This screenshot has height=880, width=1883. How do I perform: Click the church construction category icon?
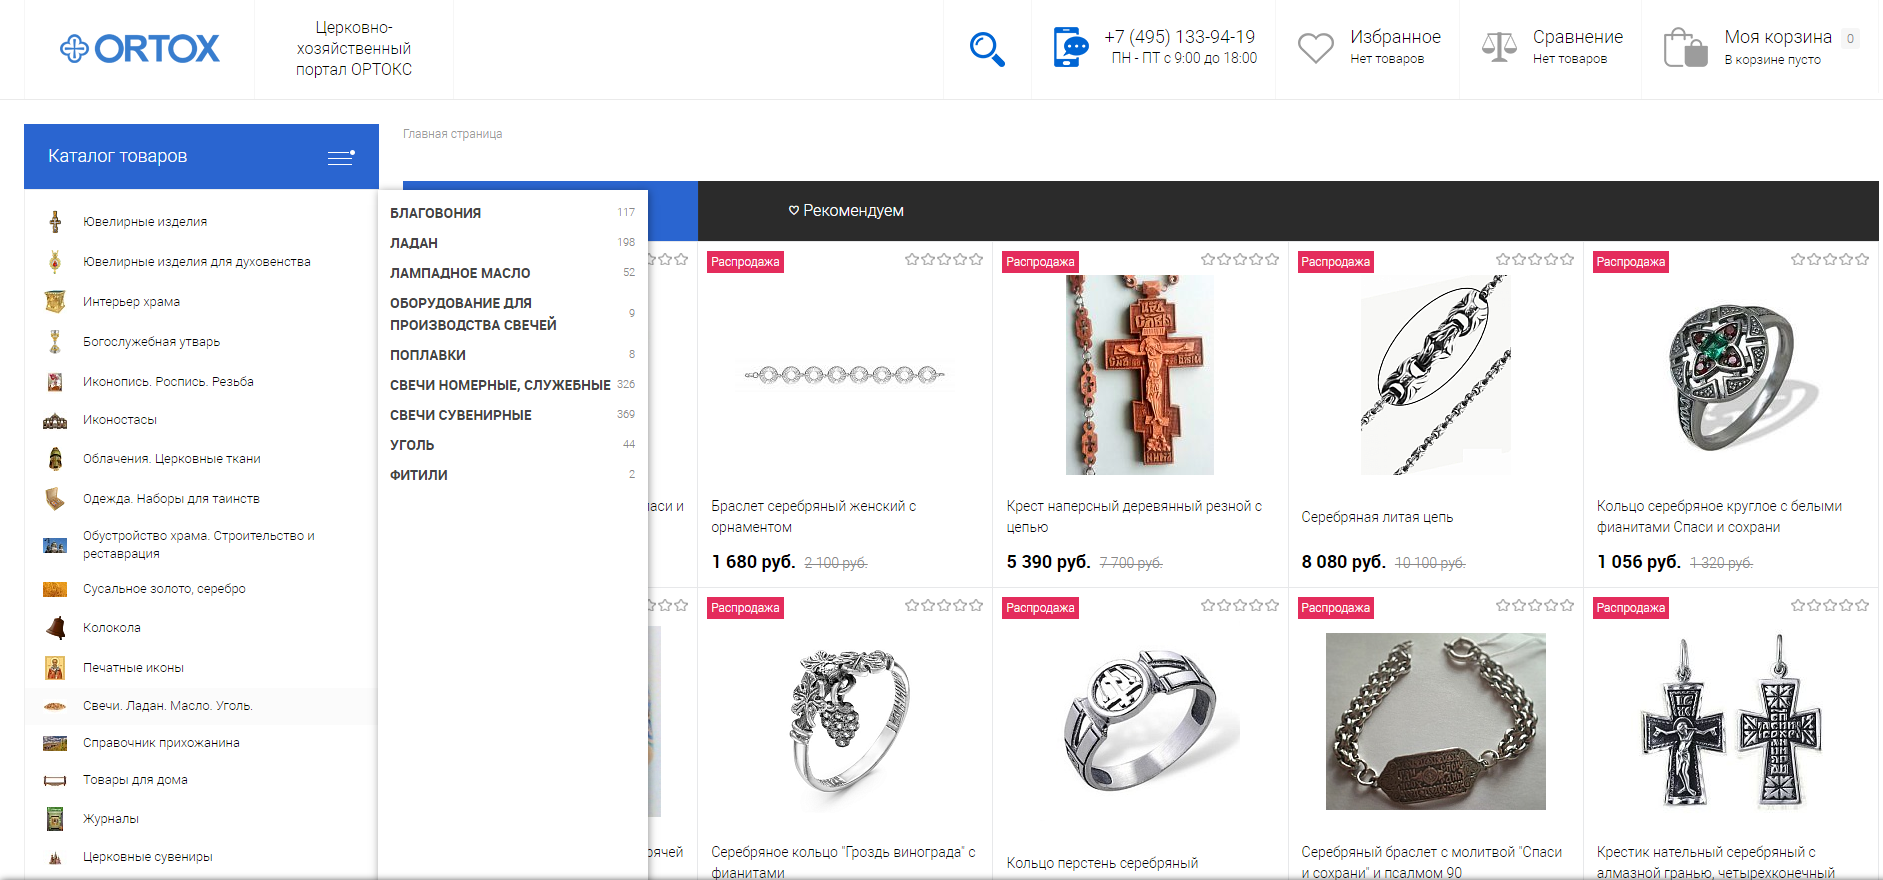pos(55,545)
